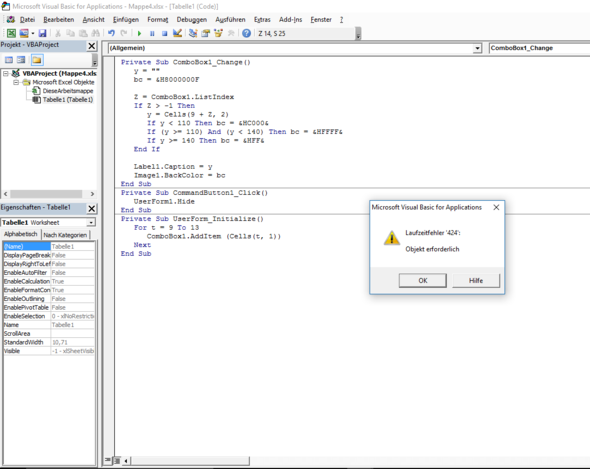Switch to the Nach Kategorien tab
This screenshot has width=590, height=469.
point(65,235)
